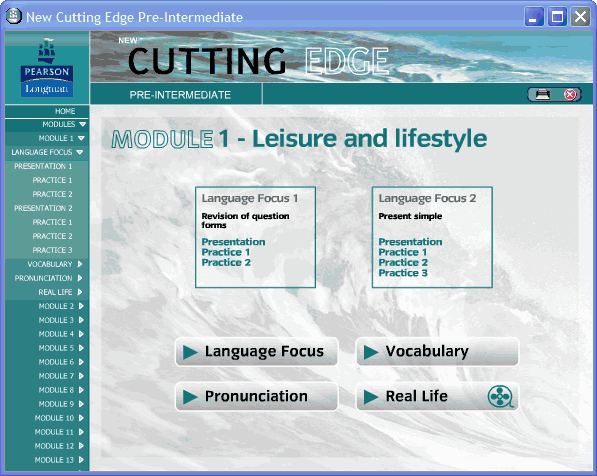Click the PRE-INTERMEDIATE label
The height and width of the screenshot is (476, 597).
click(x=180, y=95)
